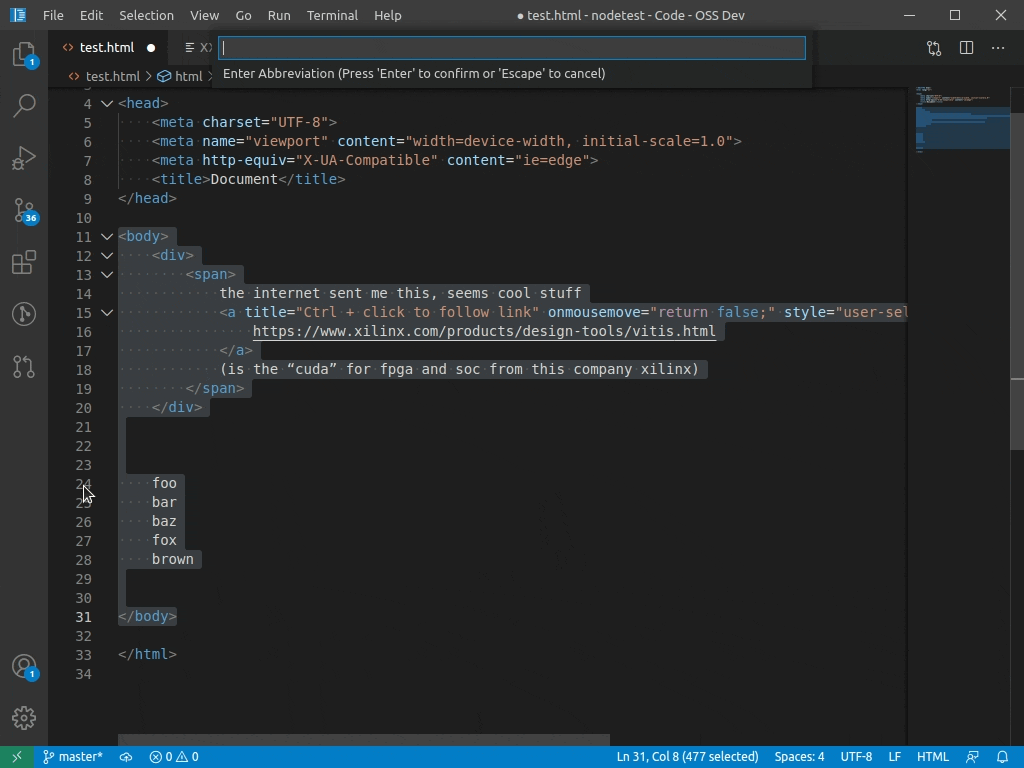Open the Accounts menu icon
Screen dimensions: 1024x768
pos(24,667)
